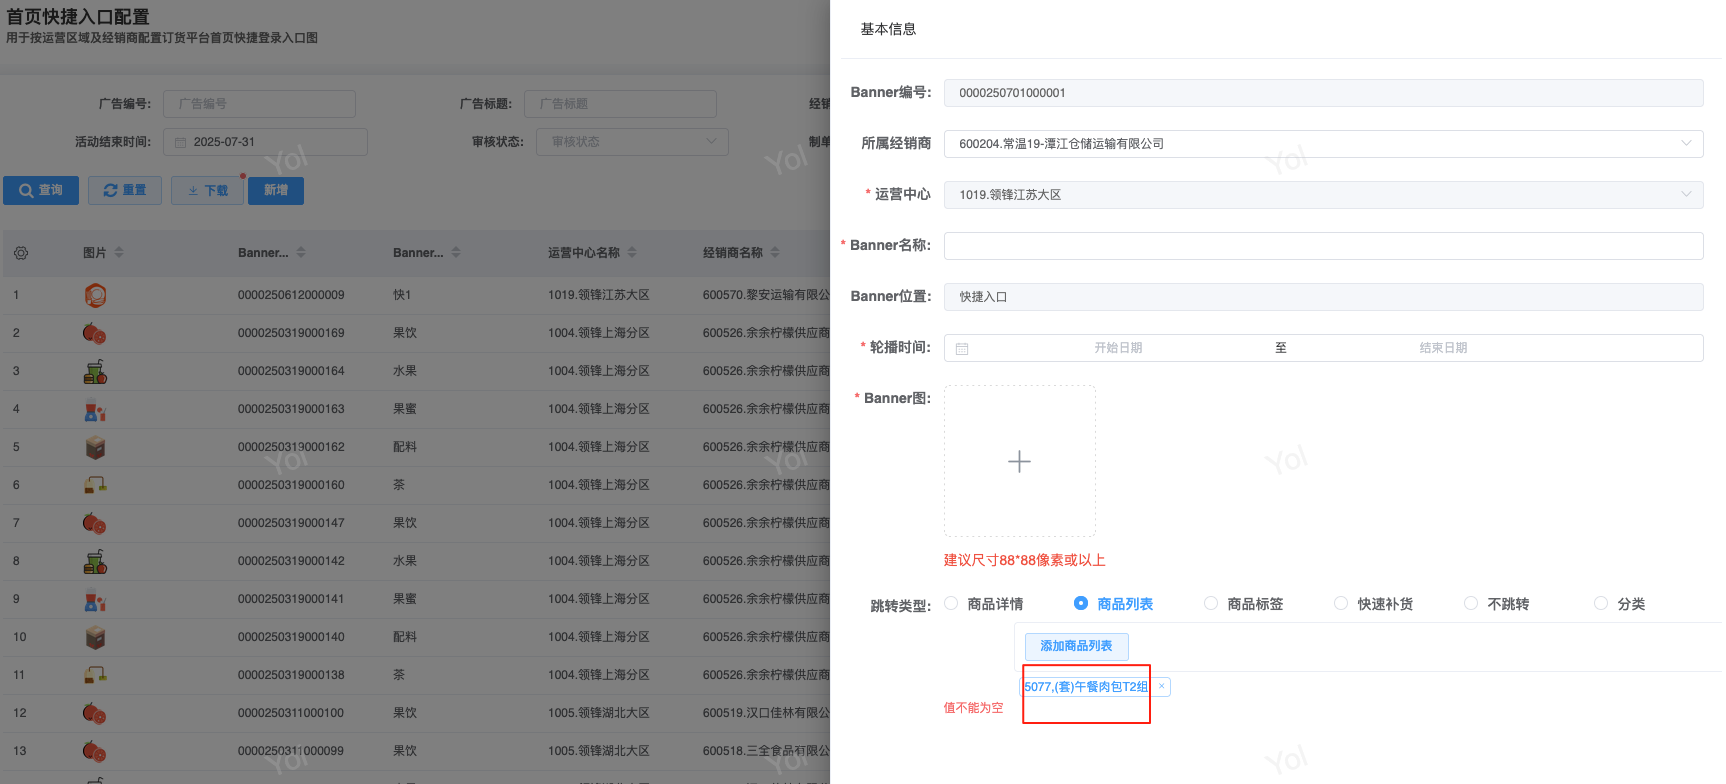Click the plus icon to upload Banner图
The width and height of the screenshot is (1726, 784).
[x=1019, y=461]
